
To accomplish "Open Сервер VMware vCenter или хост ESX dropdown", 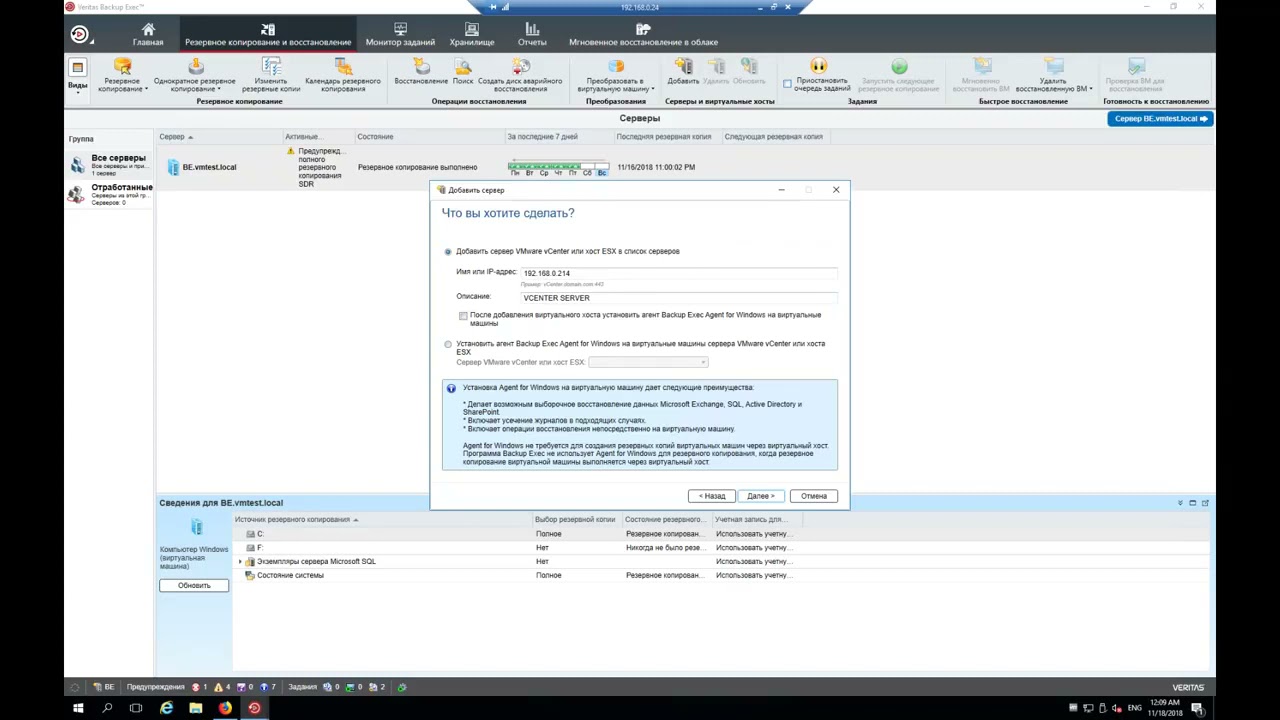I will tap(648, 362).
